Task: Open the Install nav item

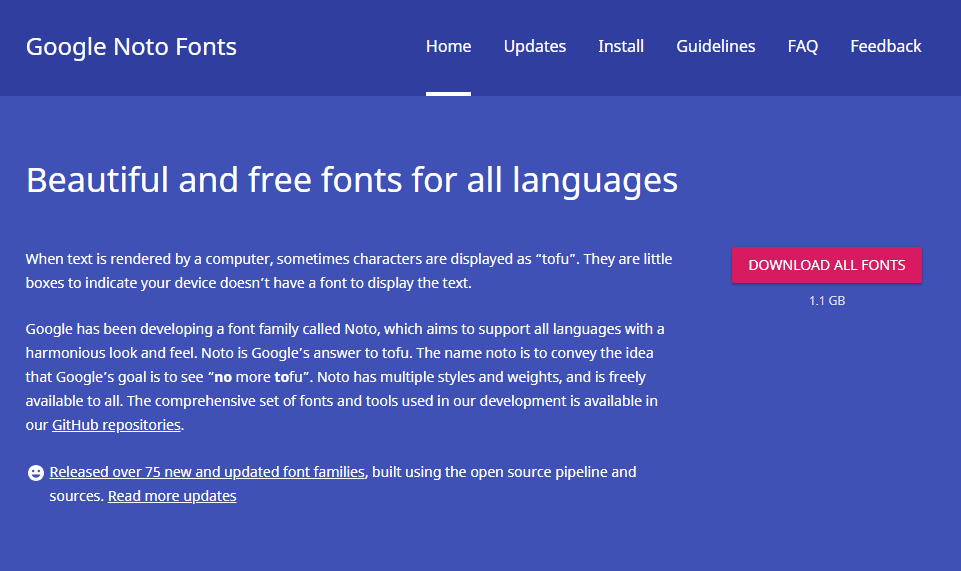Action: (621, 47)
